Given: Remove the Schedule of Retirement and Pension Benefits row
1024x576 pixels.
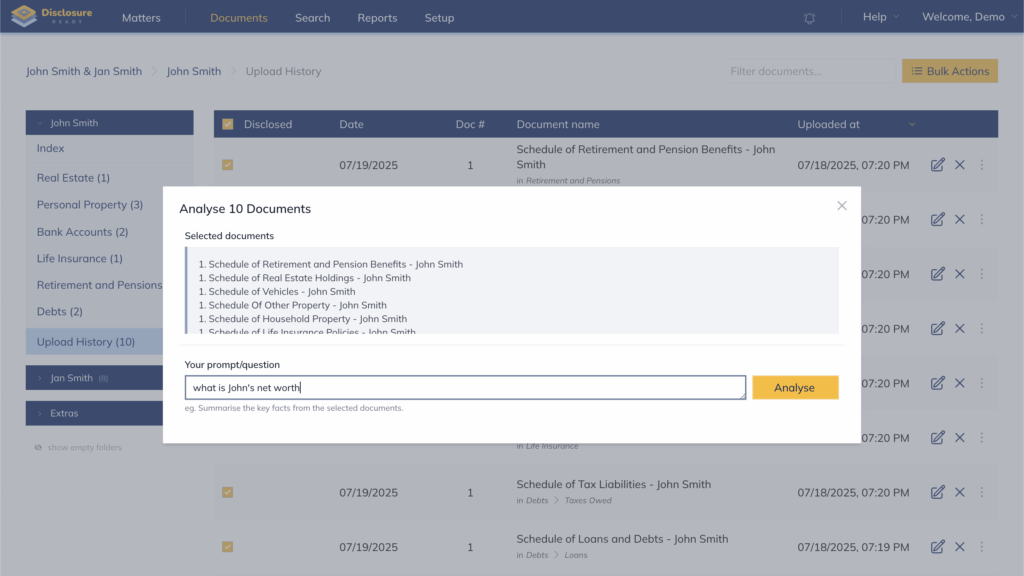Looking at the screenshot, I should 959,165.
